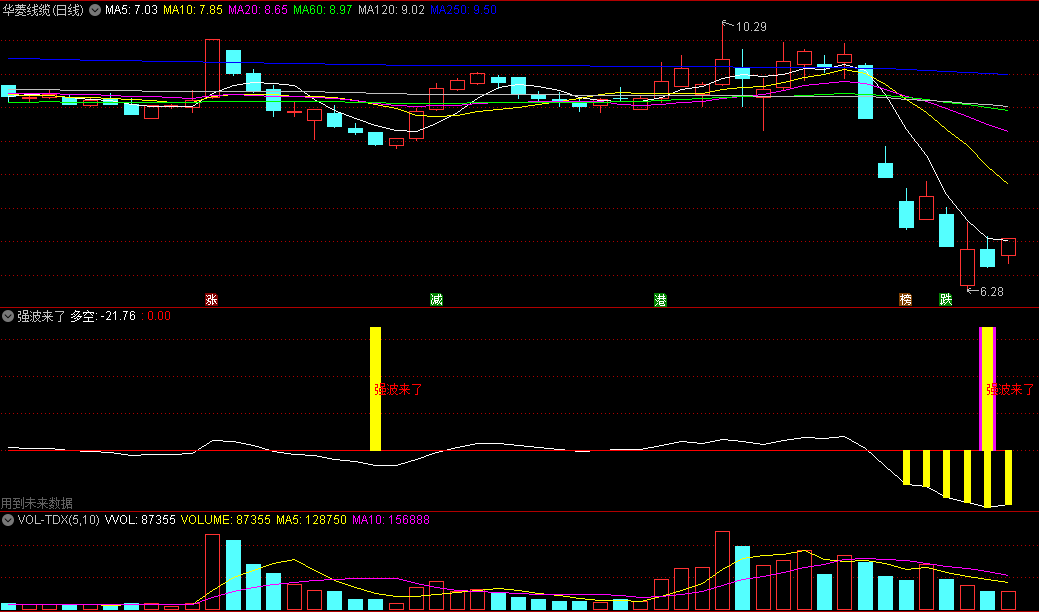This screenshot has height=612, width=1039.
Task: Click the volume MA10: 156888 label
Action: (390, 520)
